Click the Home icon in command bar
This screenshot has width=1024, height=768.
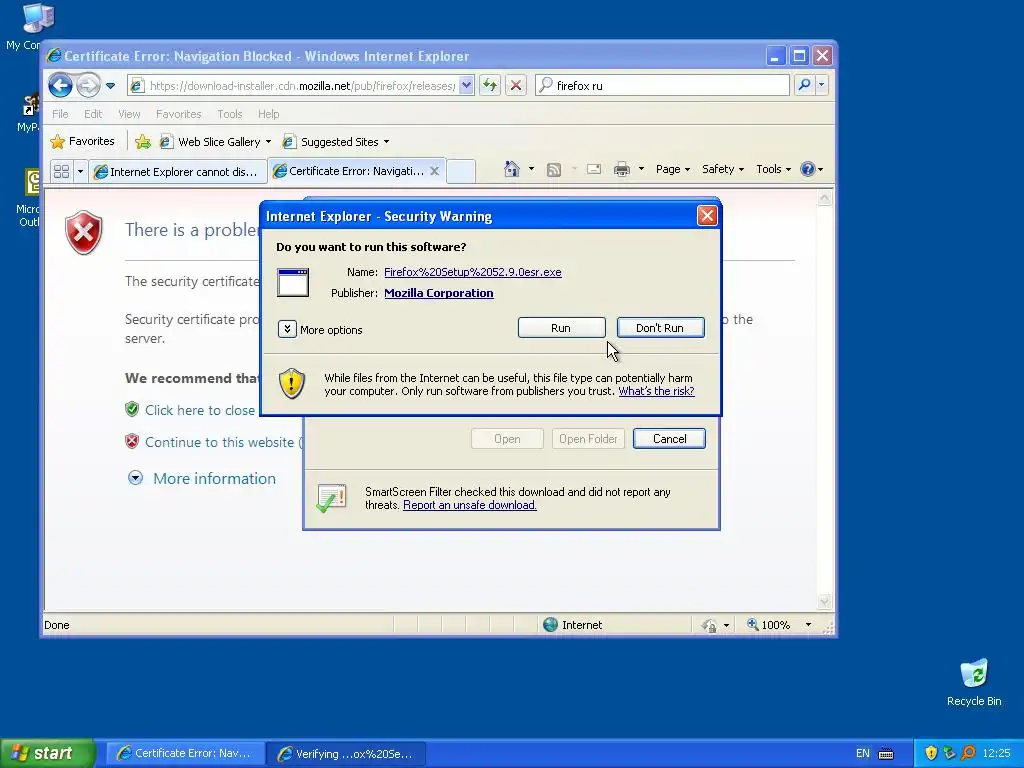(x=512, y=169)
